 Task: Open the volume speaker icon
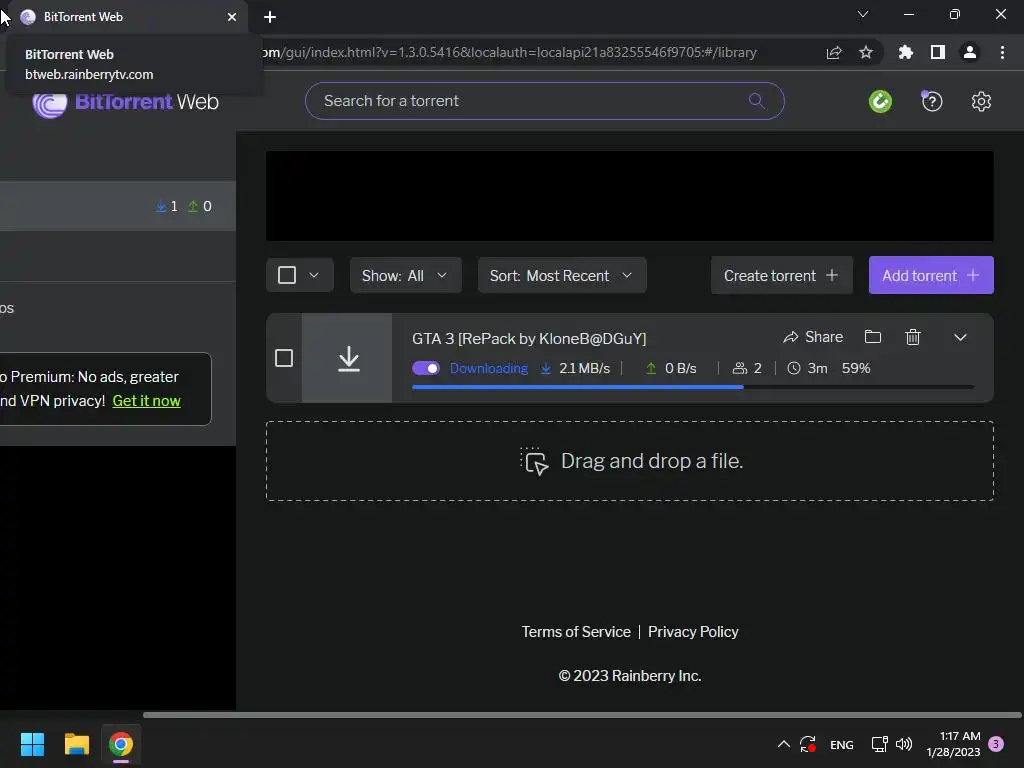tap(904, 744)
